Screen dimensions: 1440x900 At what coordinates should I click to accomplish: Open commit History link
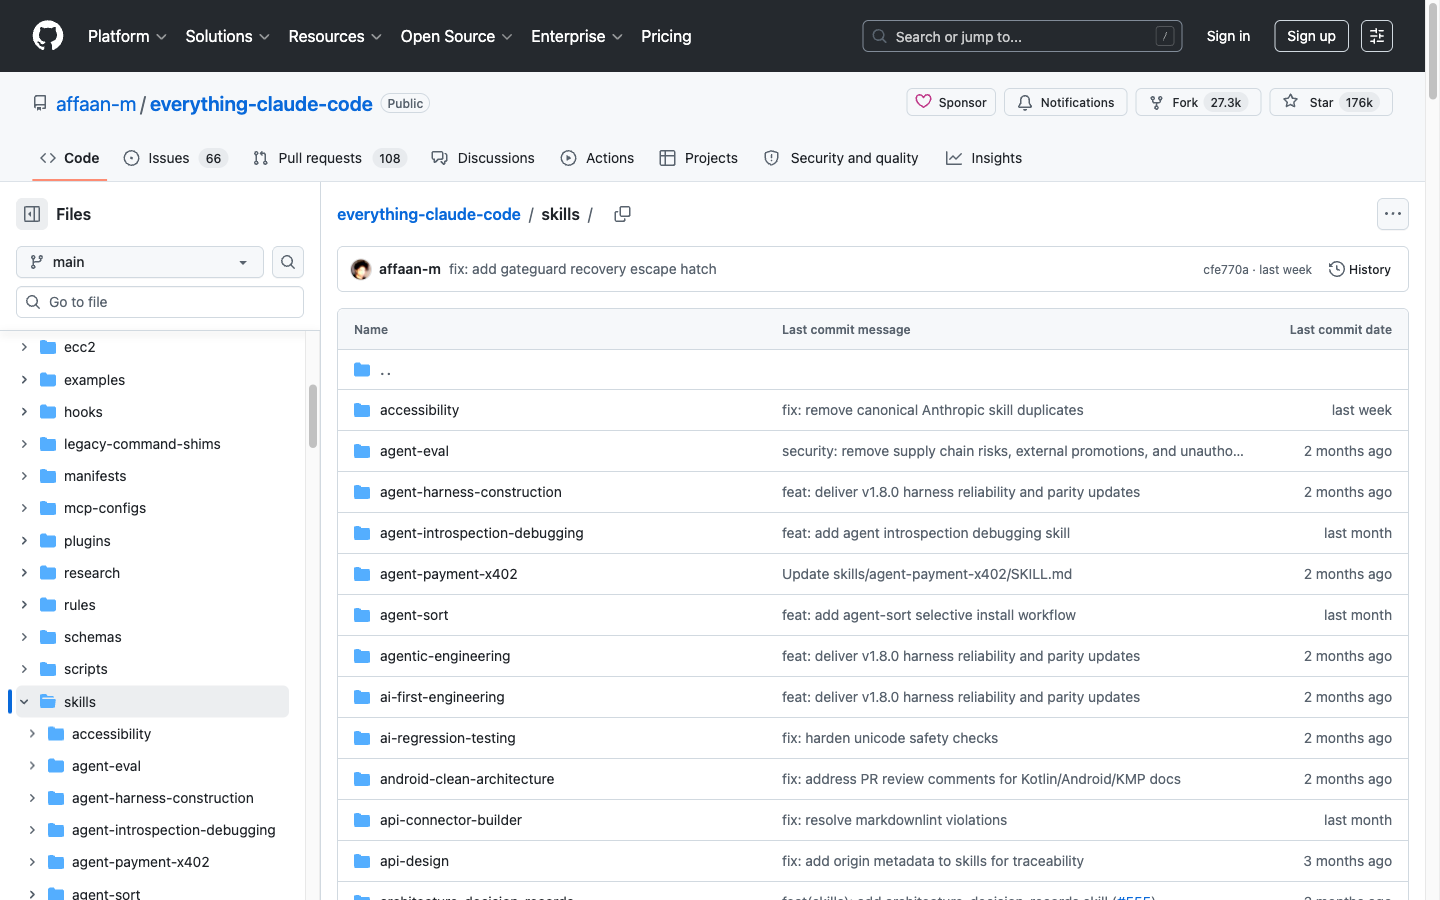pos(1360,269)
